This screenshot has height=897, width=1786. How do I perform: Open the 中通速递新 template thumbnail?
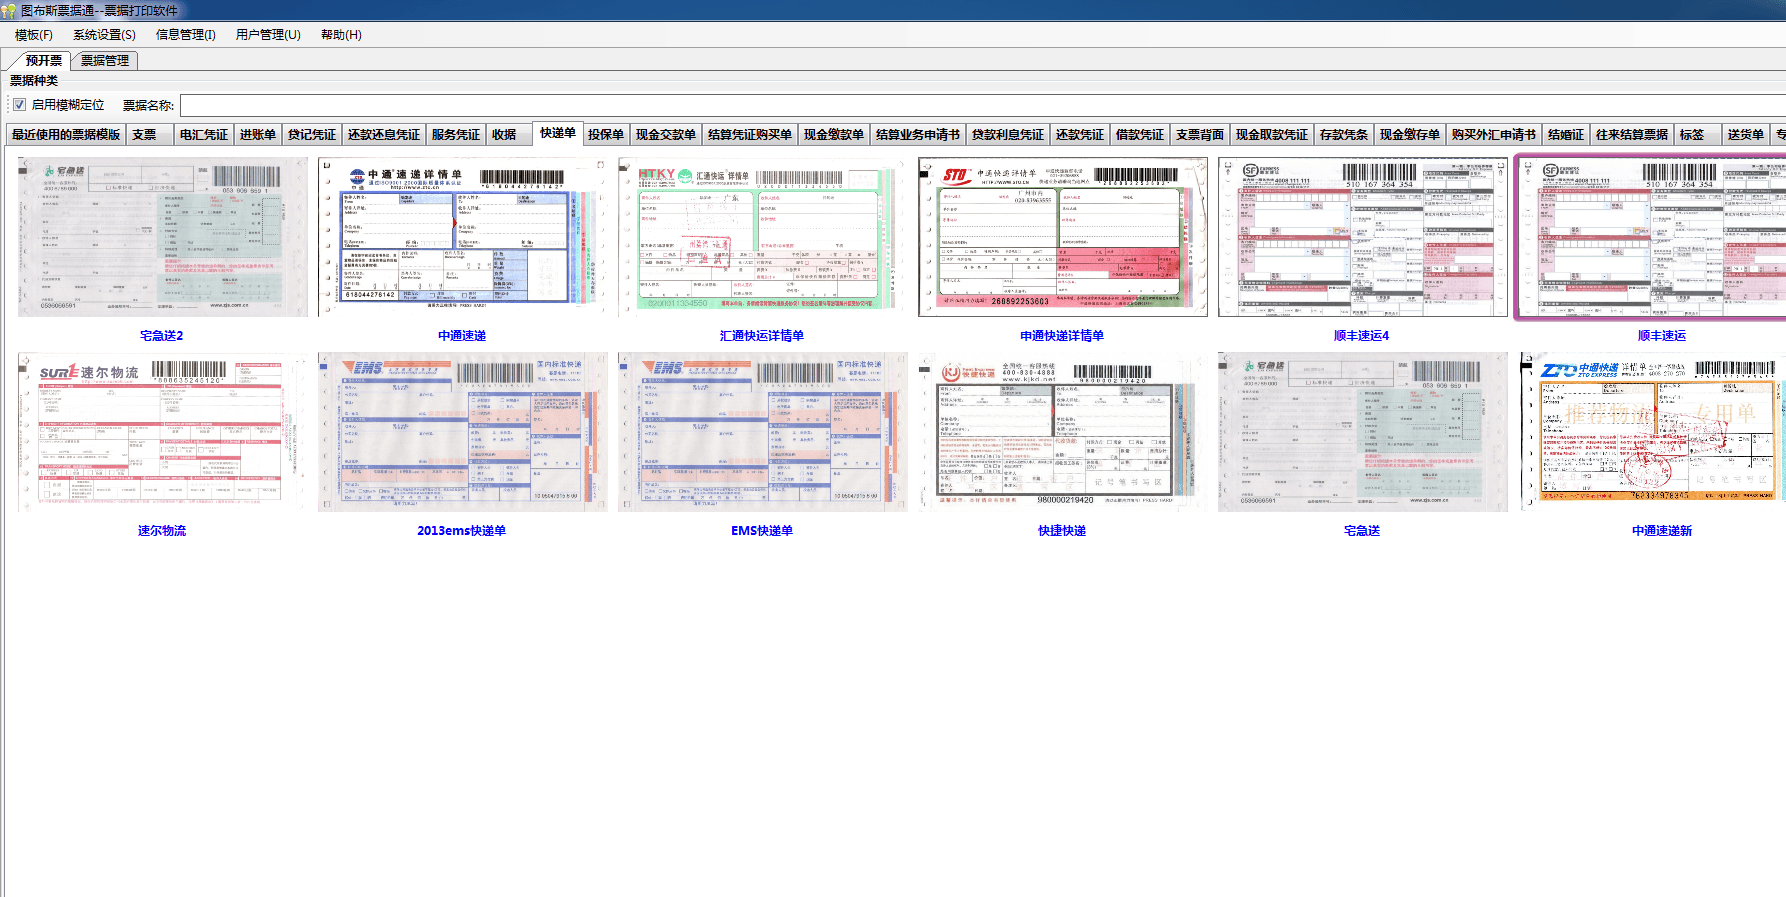[1652, 432]
